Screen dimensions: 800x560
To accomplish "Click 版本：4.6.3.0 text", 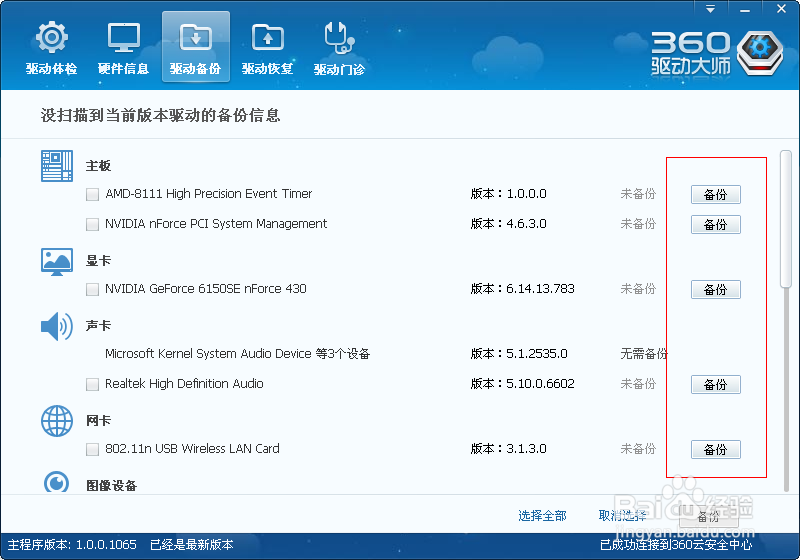I will coord(508,224).
